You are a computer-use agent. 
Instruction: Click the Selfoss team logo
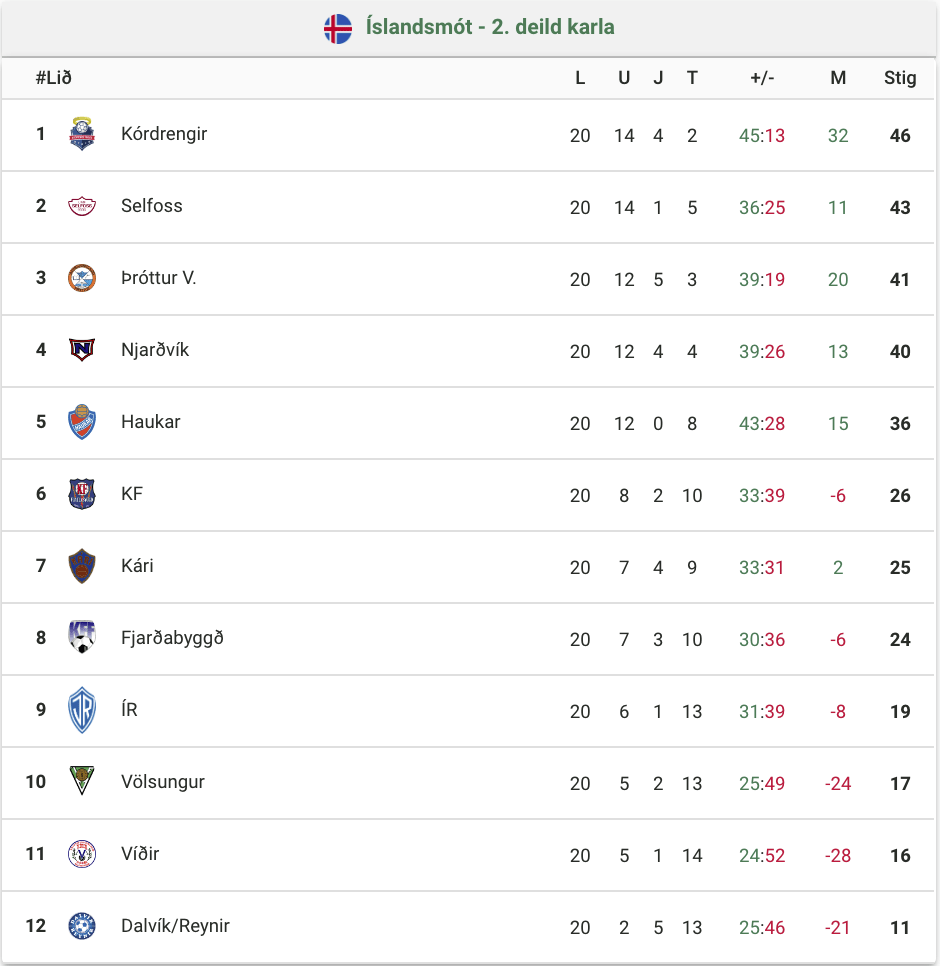(x=82, y=206)
